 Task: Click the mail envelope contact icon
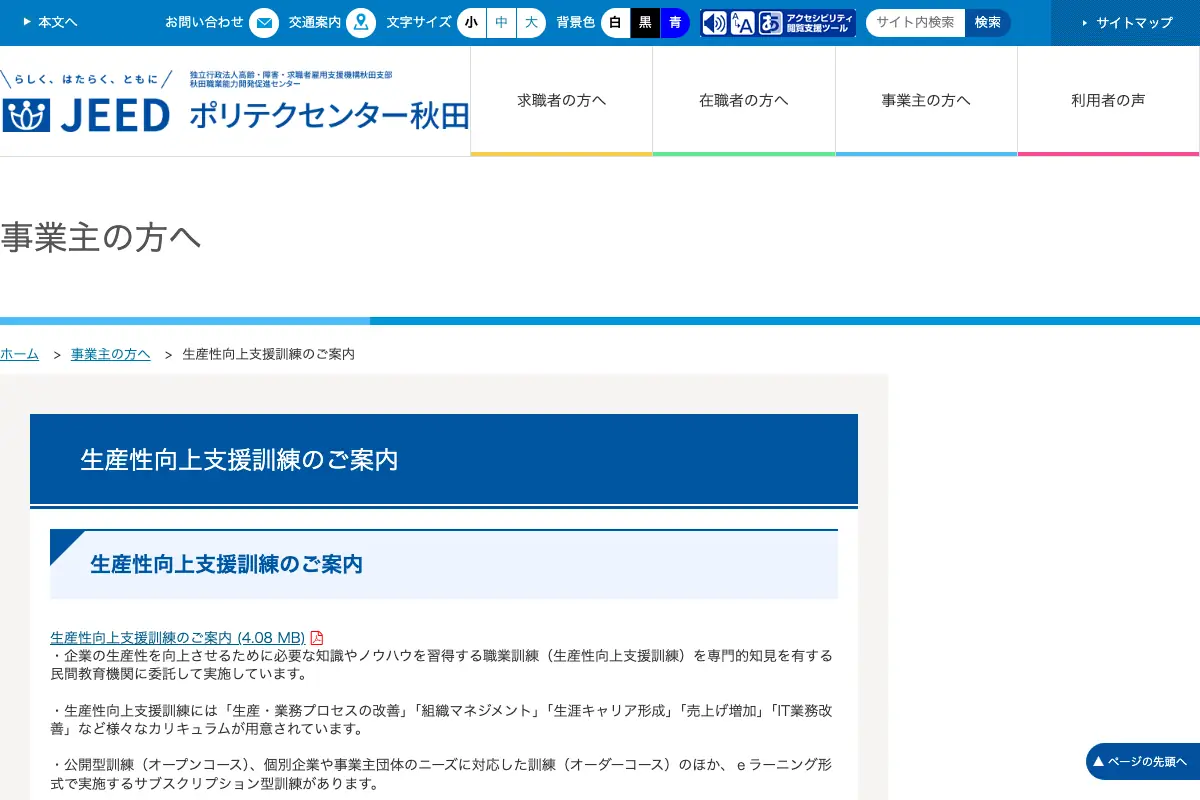point(264,22)
